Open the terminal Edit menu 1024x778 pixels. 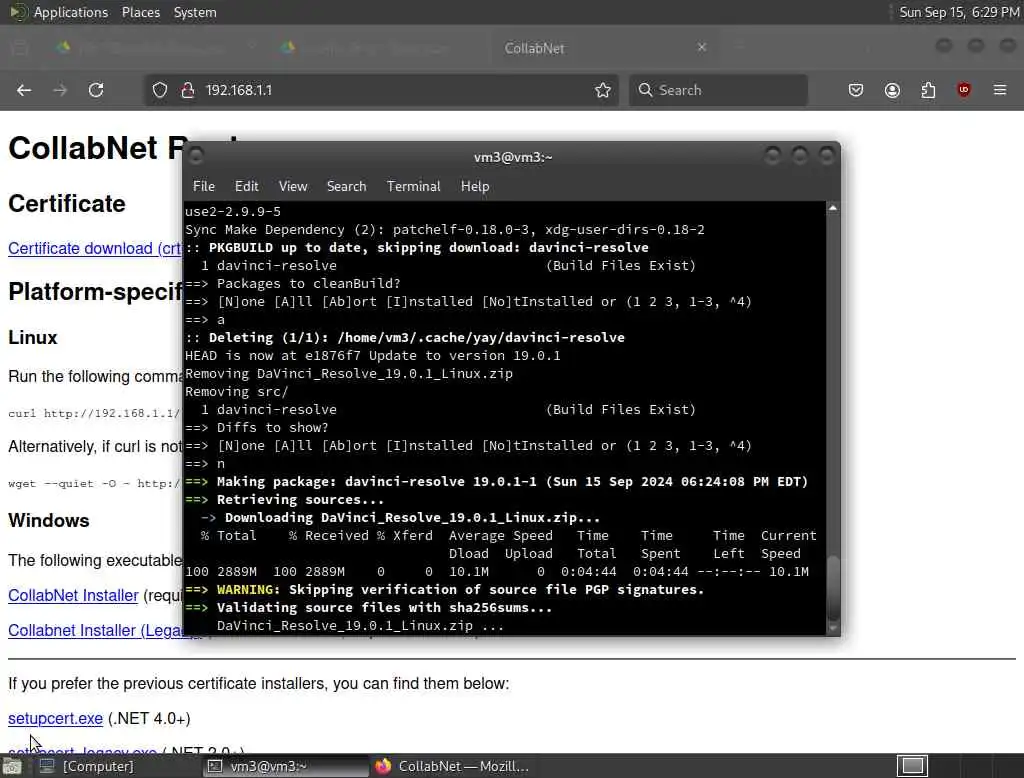[246, 186]
